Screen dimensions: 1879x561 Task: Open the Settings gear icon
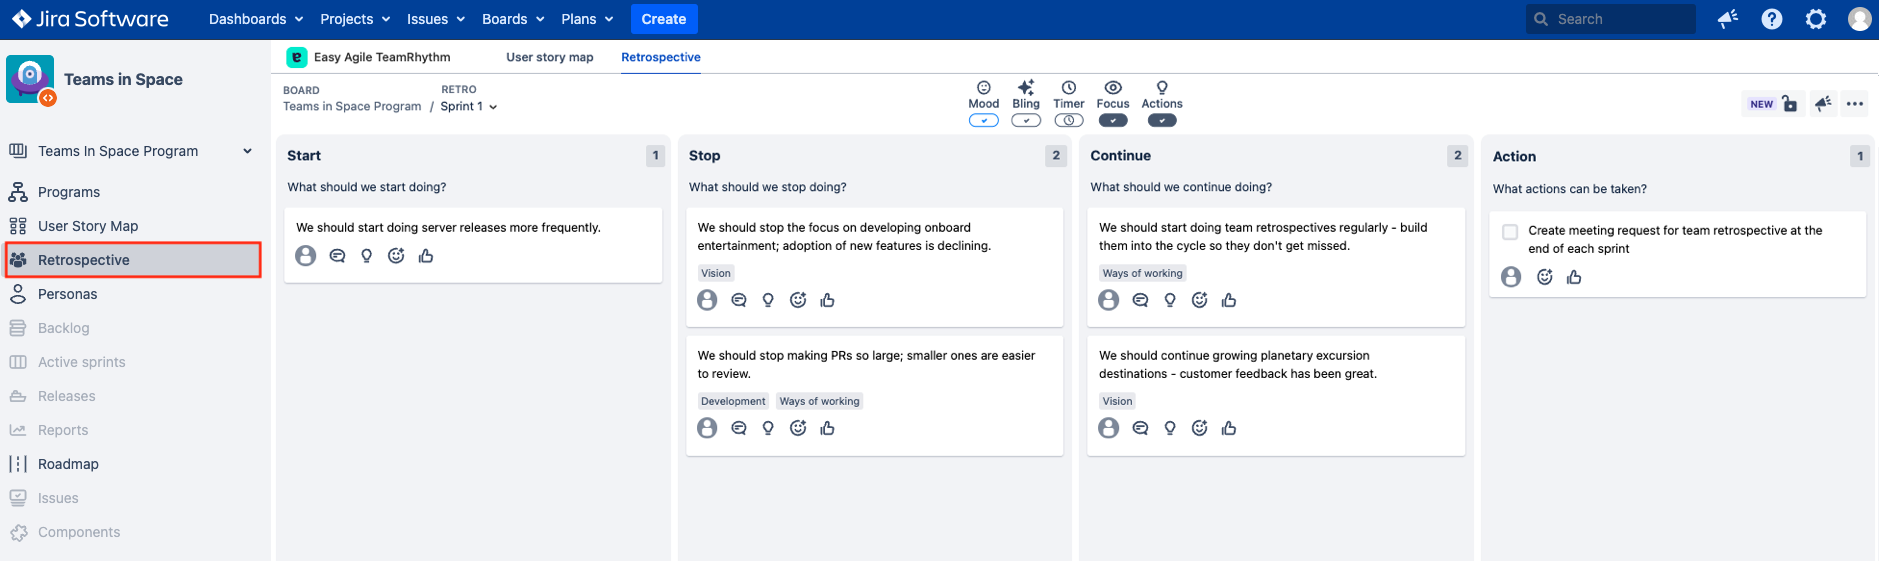click(x=1816, y=19)
